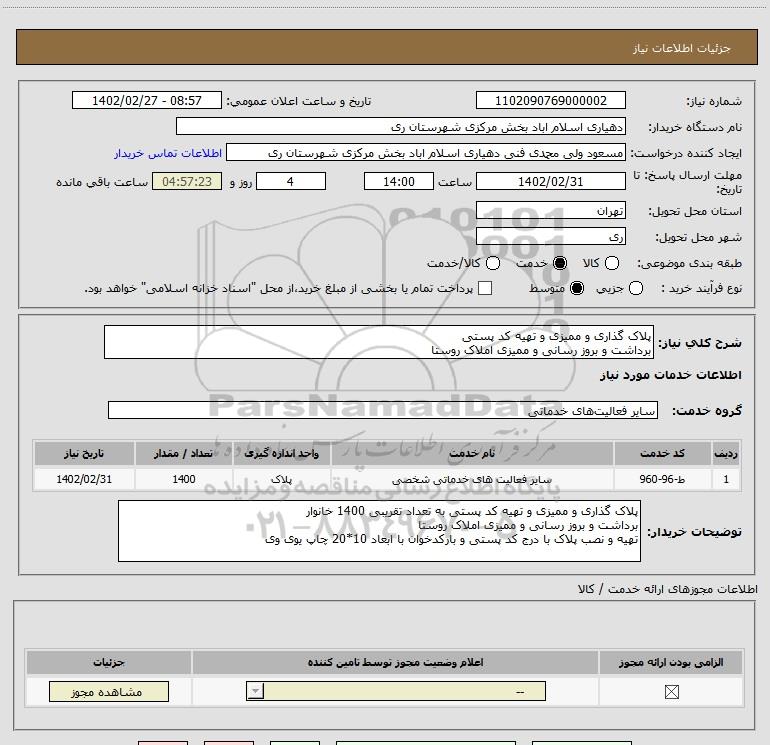770x745 pixels.
Task: Click the service name cell سایر فعالیت های خدماتی شخصی
Action: [472, 479]
